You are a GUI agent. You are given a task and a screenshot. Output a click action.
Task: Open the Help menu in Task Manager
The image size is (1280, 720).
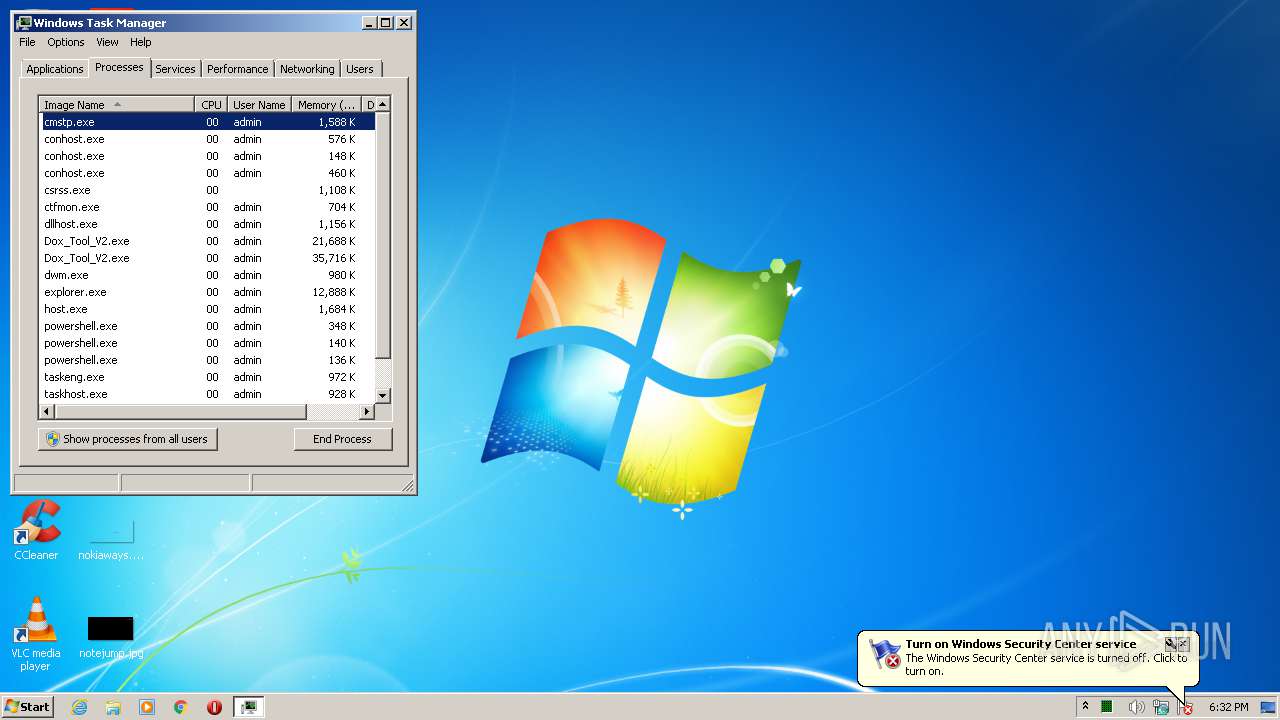(x=141, y=42)
